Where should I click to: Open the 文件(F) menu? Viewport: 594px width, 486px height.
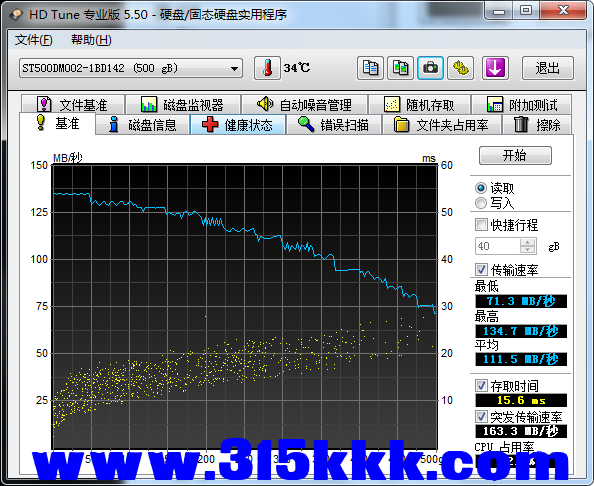[33, 40]
